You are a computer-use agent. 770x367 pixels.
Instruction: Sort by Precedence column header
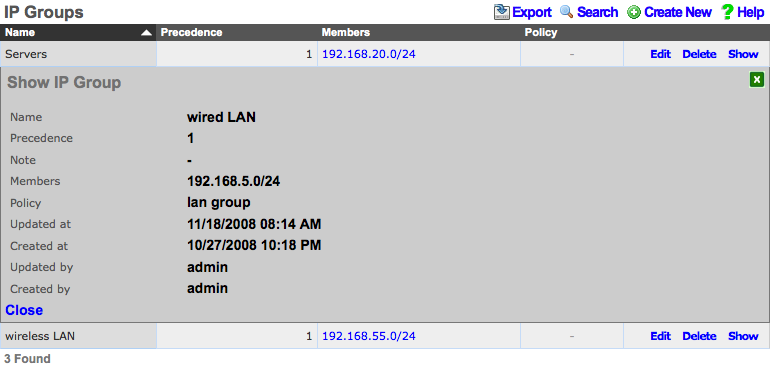192,32
